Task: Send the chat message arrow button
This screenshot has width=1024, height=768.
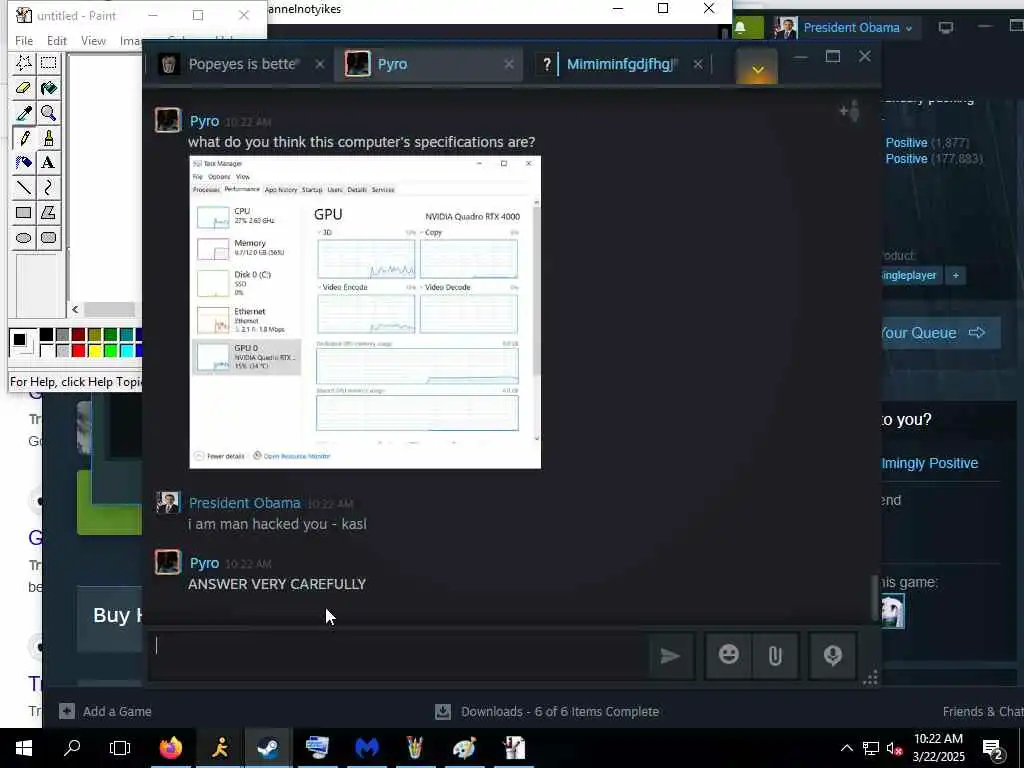Action: [671, 656]
